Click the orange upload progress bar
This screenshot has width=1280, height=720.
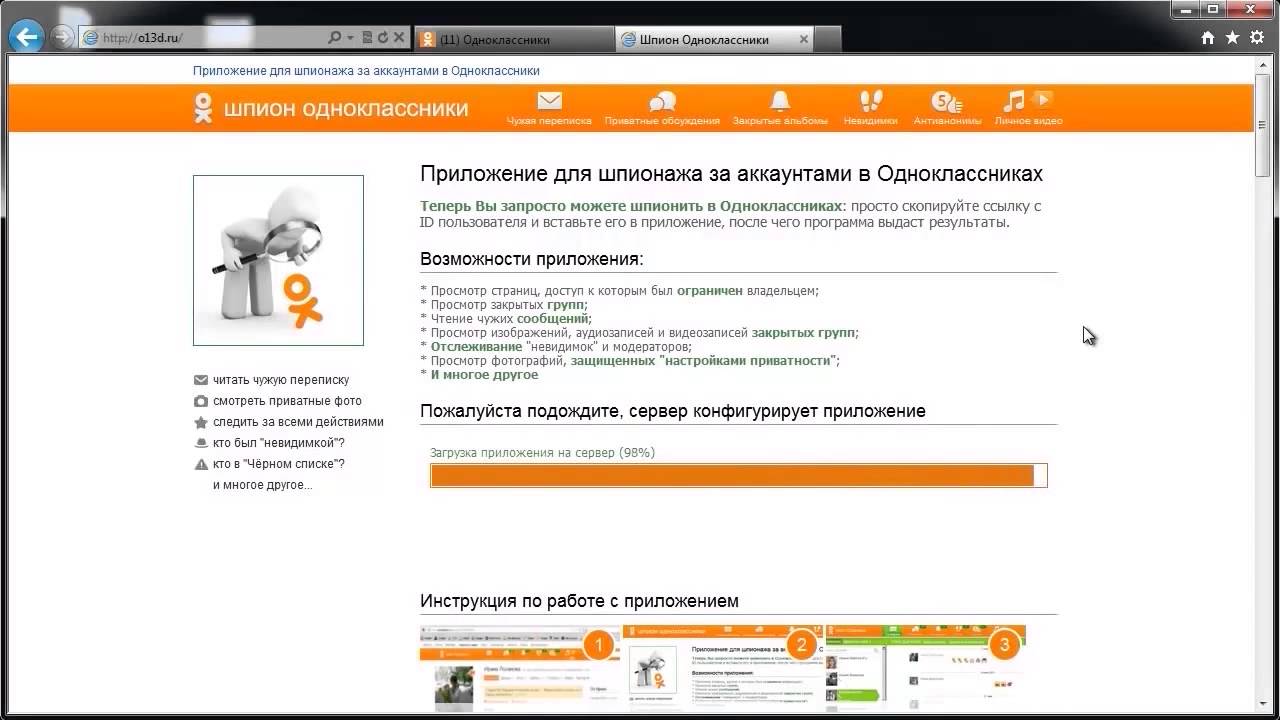click(739, 476)
